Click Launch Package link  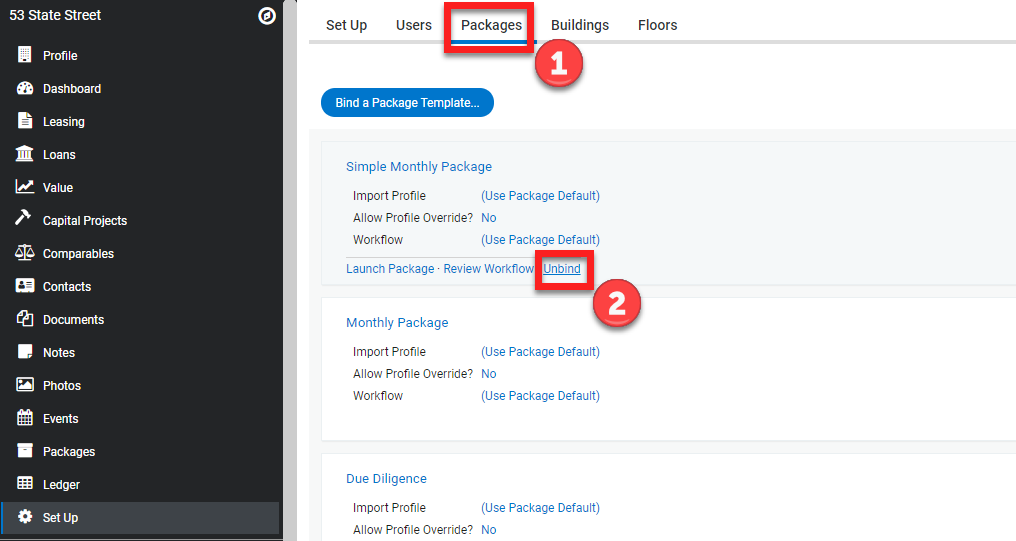[390, 269]
